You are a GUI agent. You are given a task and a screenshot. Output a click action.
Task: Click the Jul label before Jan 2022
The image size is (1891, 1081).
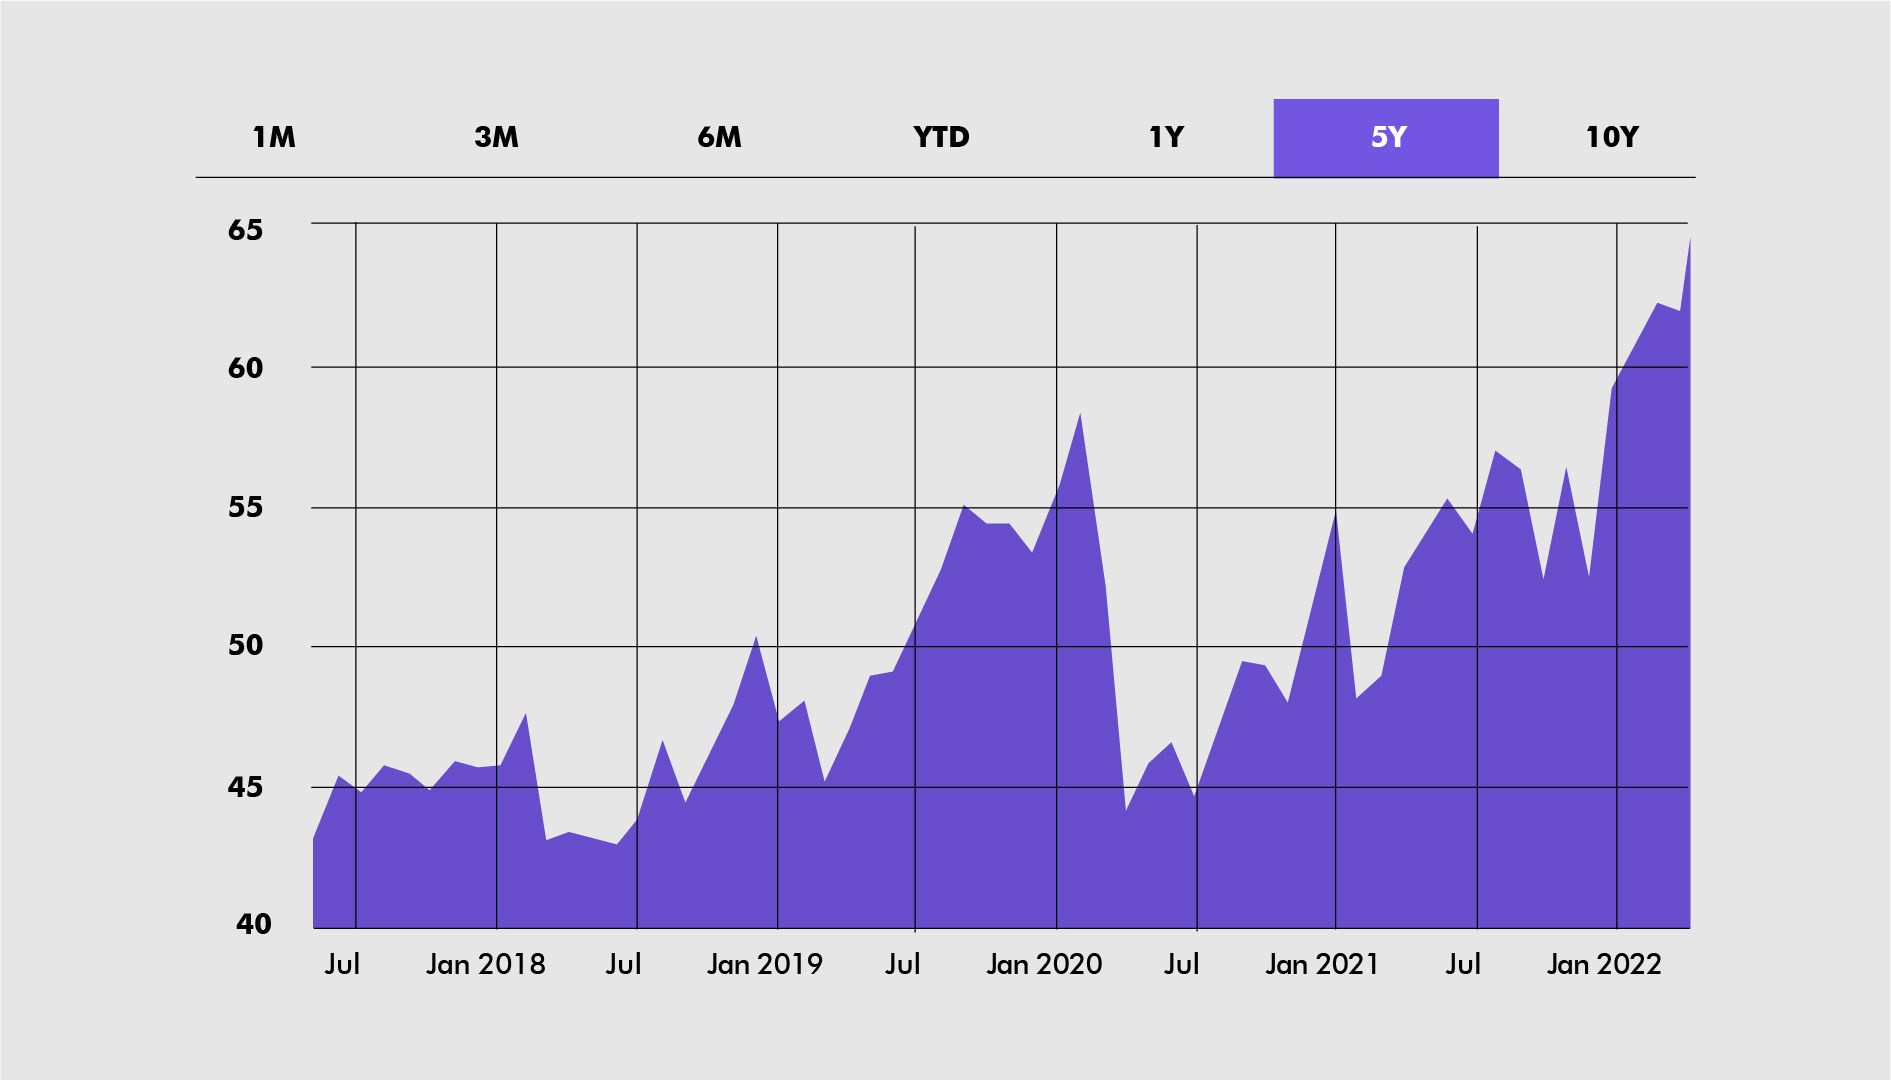[x=1463, y=964]
